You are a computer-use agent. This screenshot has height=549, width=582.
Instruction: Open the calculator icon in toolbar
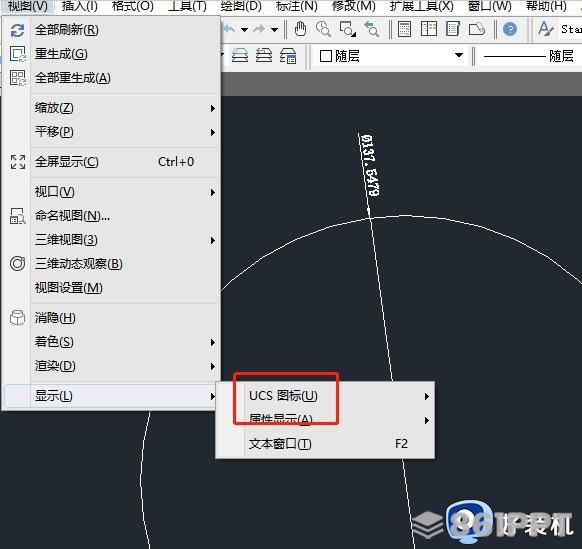pos(404,29)
